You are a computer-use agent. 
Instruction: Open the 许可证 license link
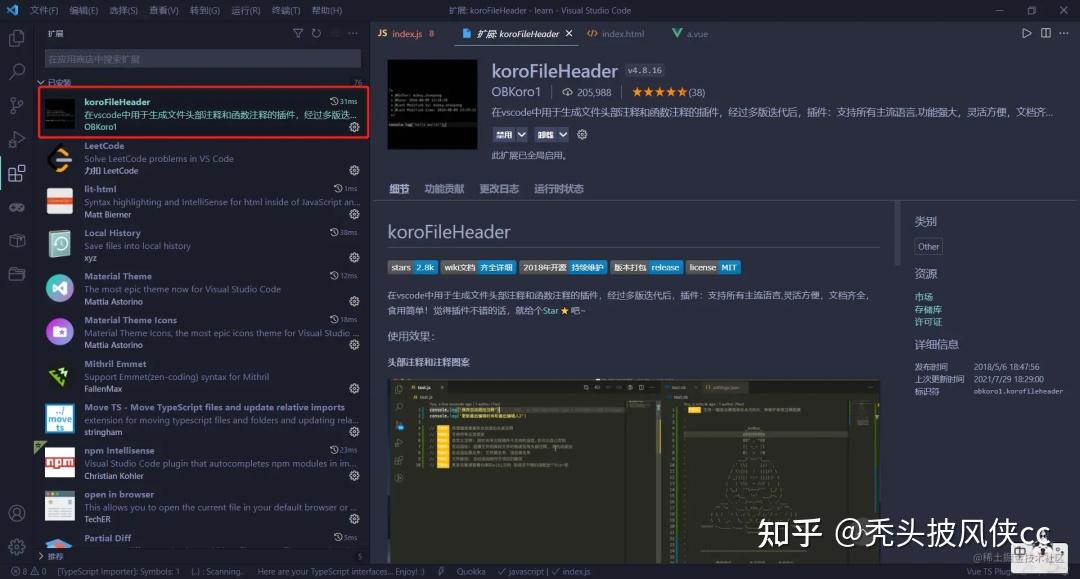(928, 322)
